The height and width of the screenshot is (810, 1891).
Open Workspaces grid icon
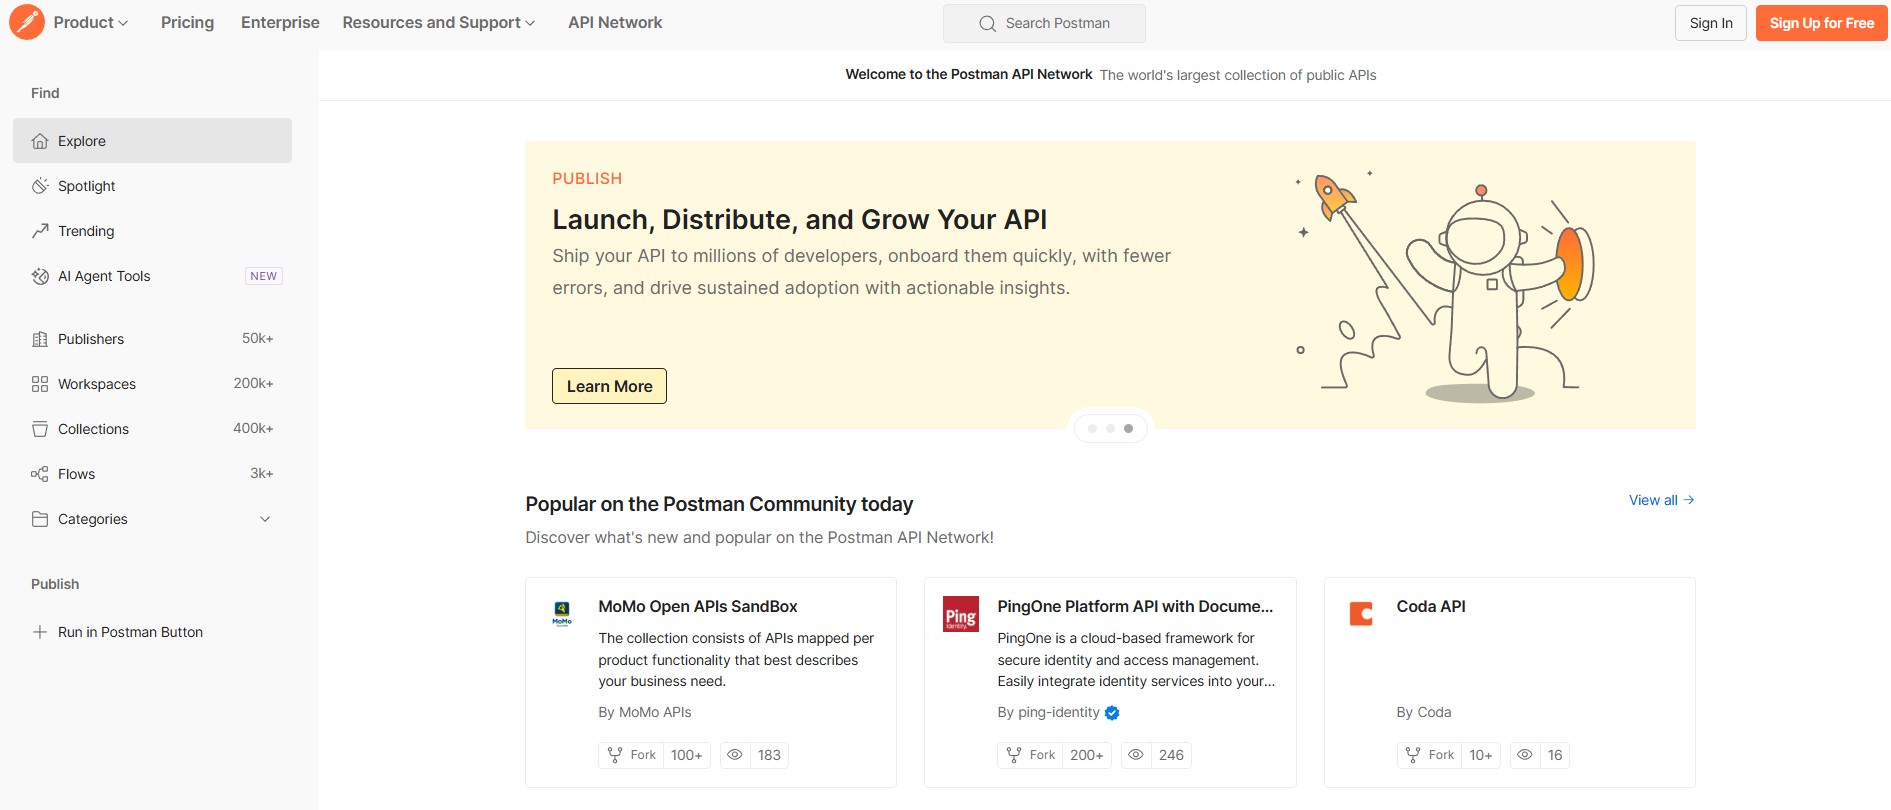point(40,384)
